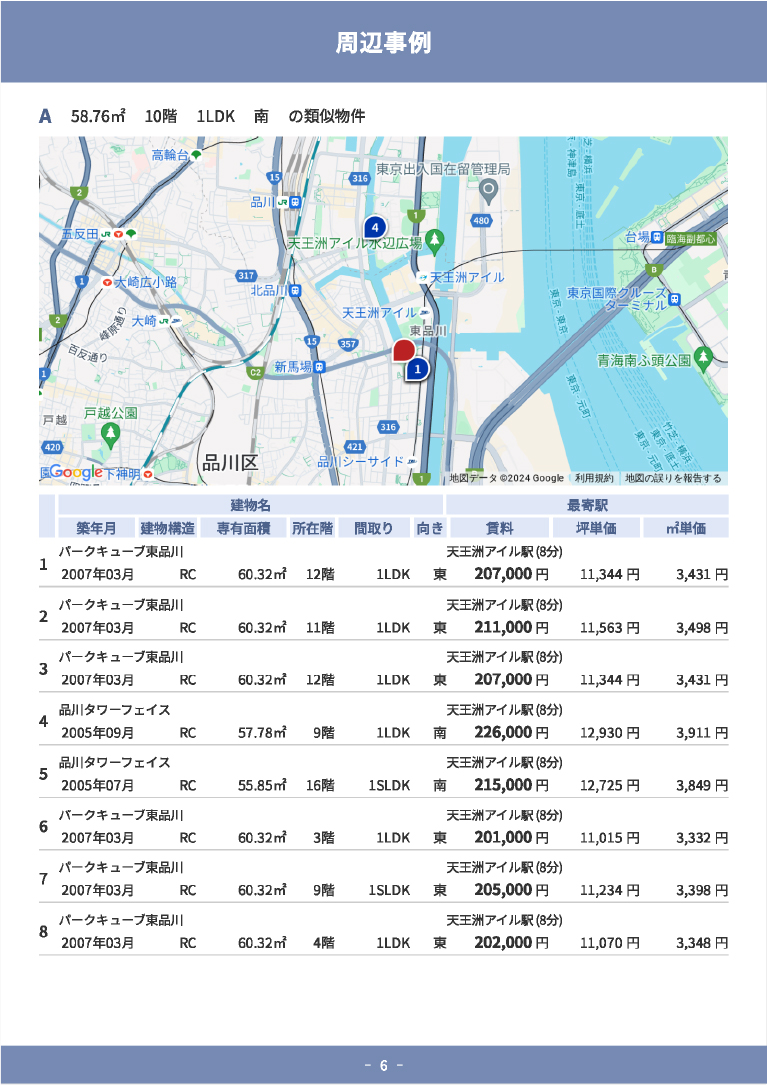Click the rent value 201,000 円
The width and height of the screenshot is (767, 1085).
pos(512,838)
